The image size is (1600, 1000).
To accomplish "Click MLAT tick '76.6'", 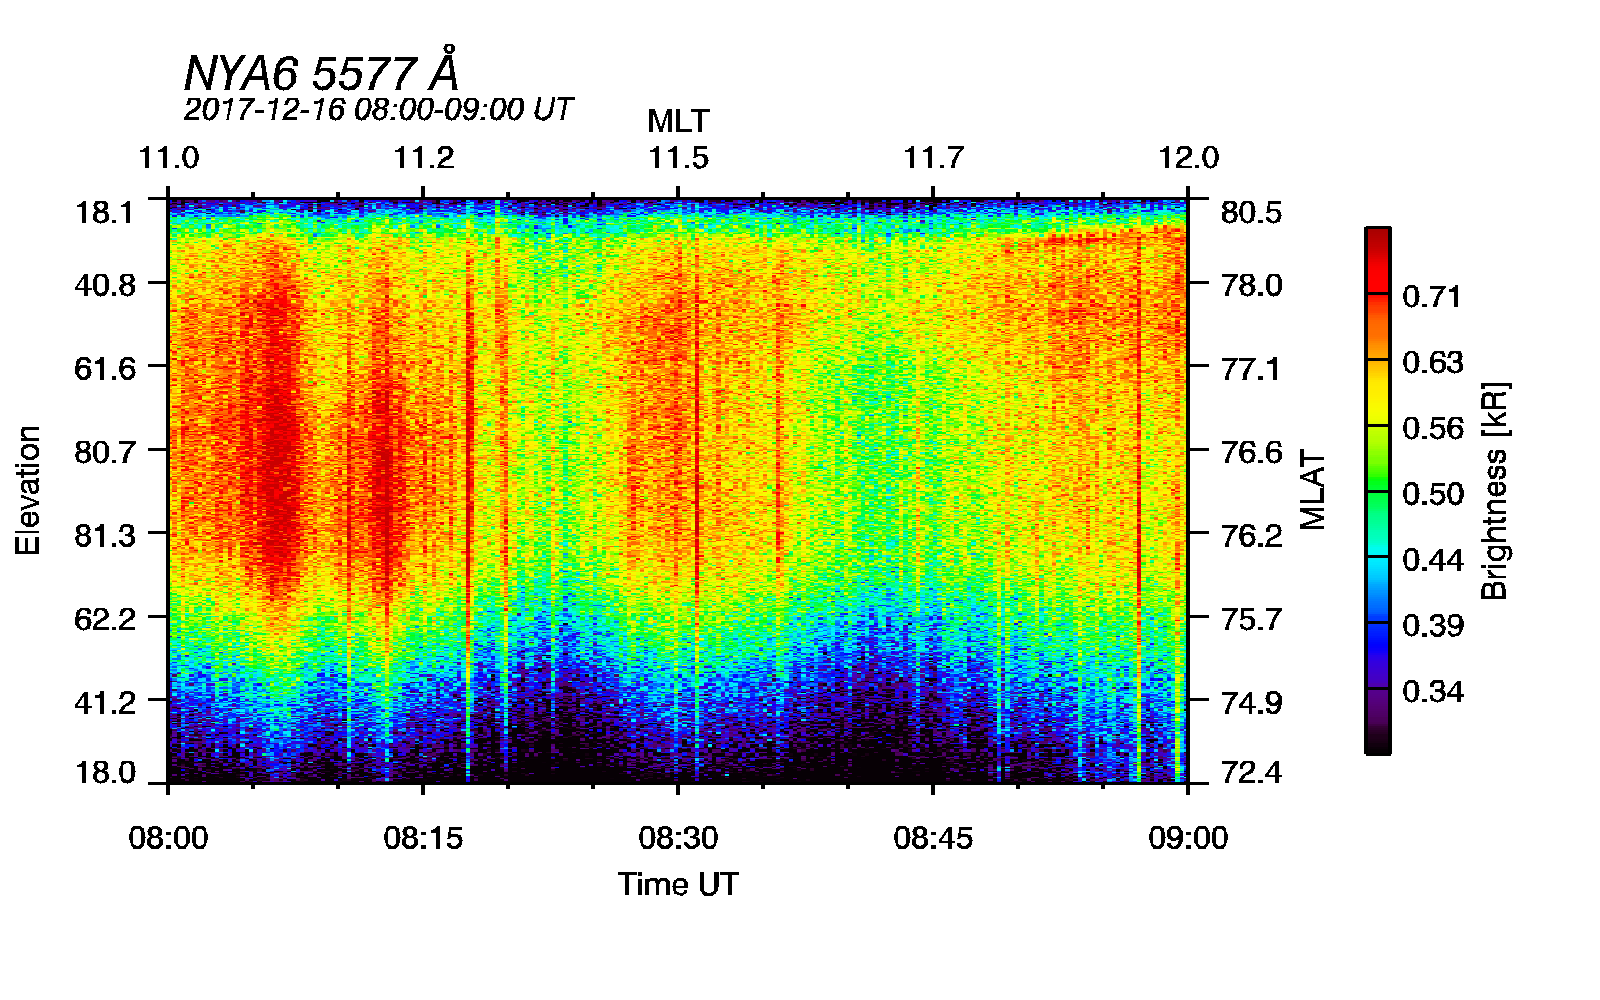I will [1251, 452].
